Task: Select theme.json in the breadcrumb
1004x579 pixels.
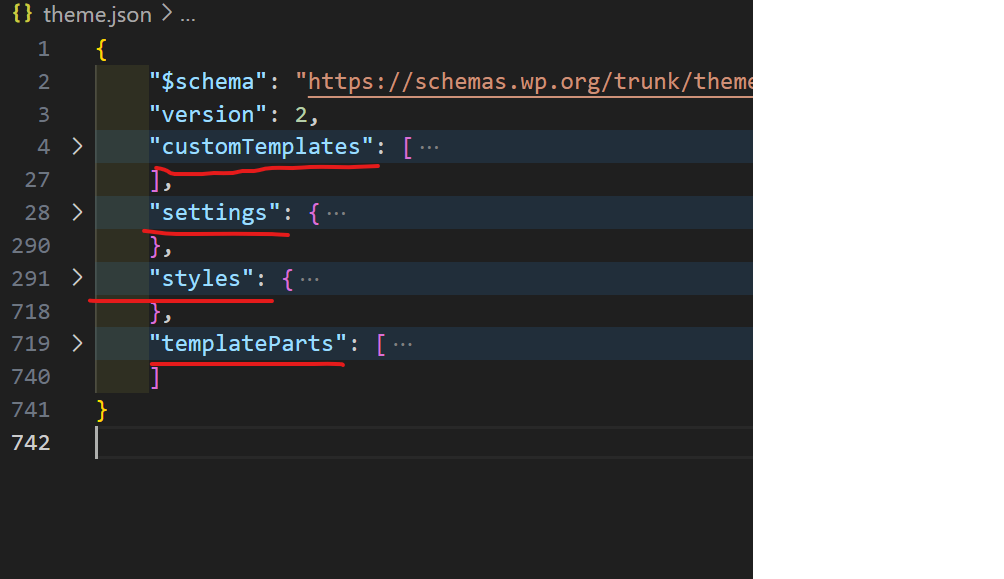Action: tap(97, 15)
